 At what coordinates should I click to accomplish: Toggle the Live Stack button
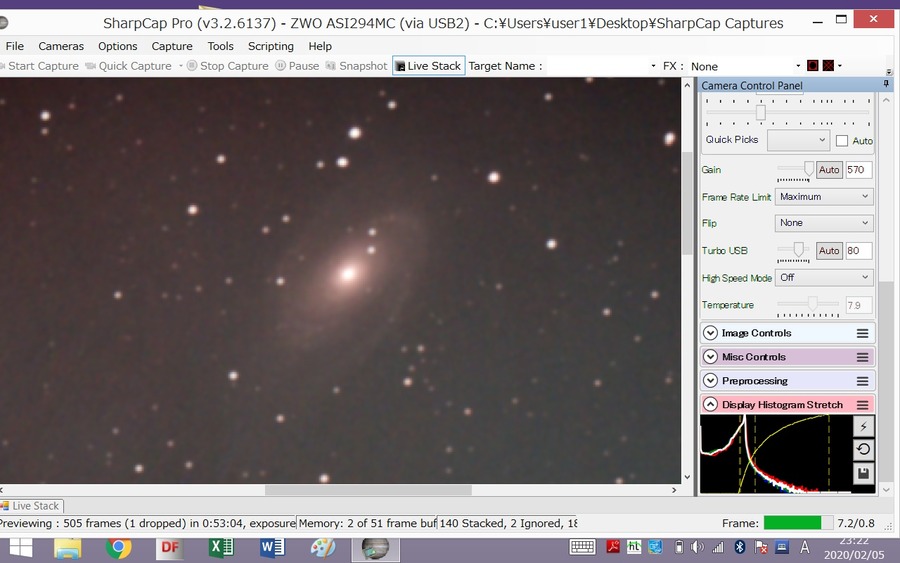(429, 66)
